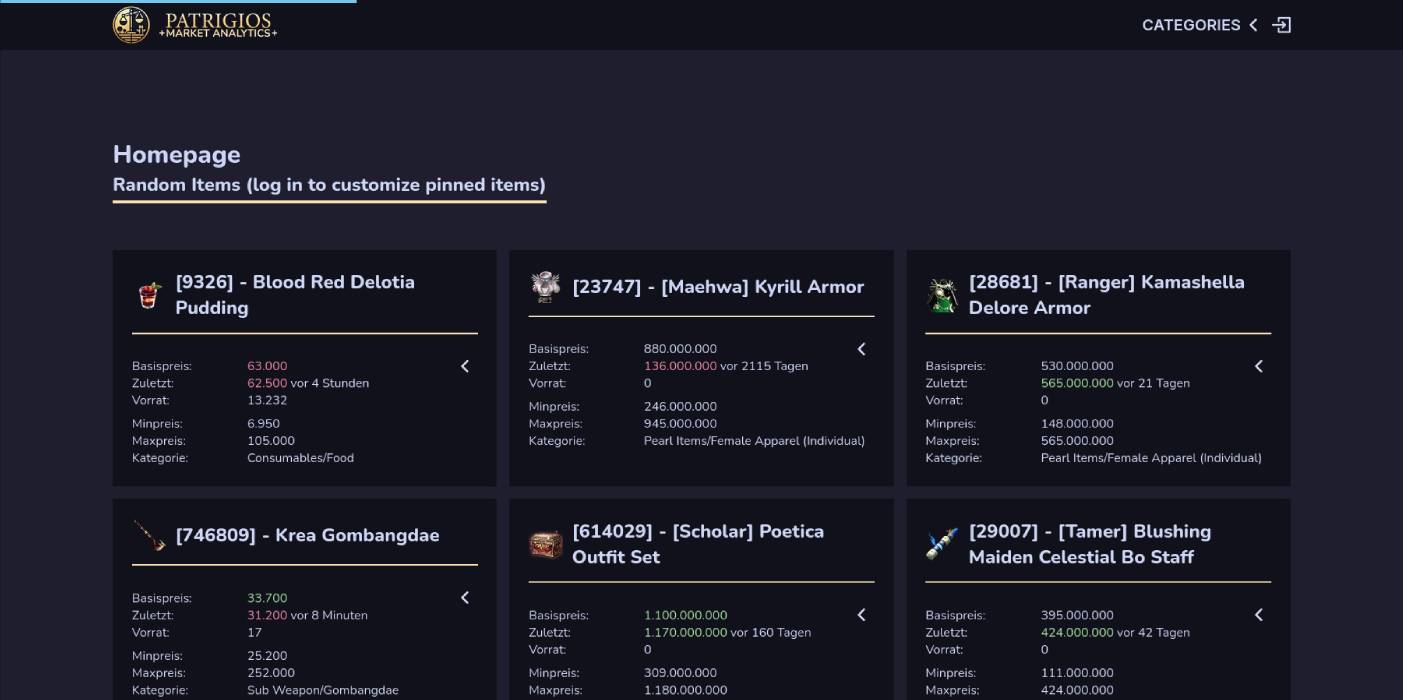Click the Patrigios Market Analytics logo

(x=194, y=25)
